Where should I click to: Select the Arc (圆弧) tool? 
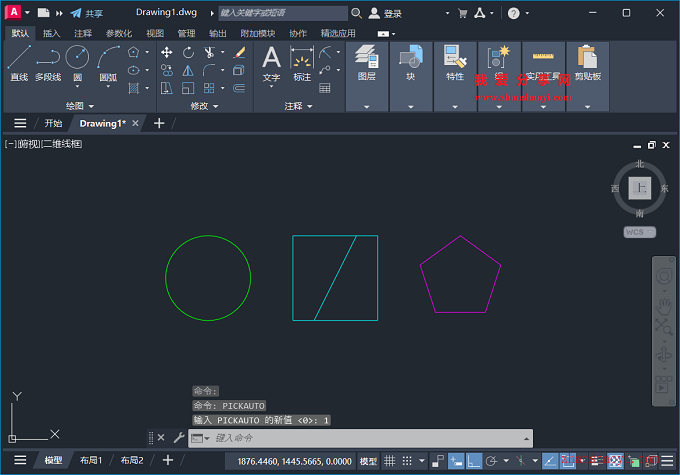click(108, 63)
